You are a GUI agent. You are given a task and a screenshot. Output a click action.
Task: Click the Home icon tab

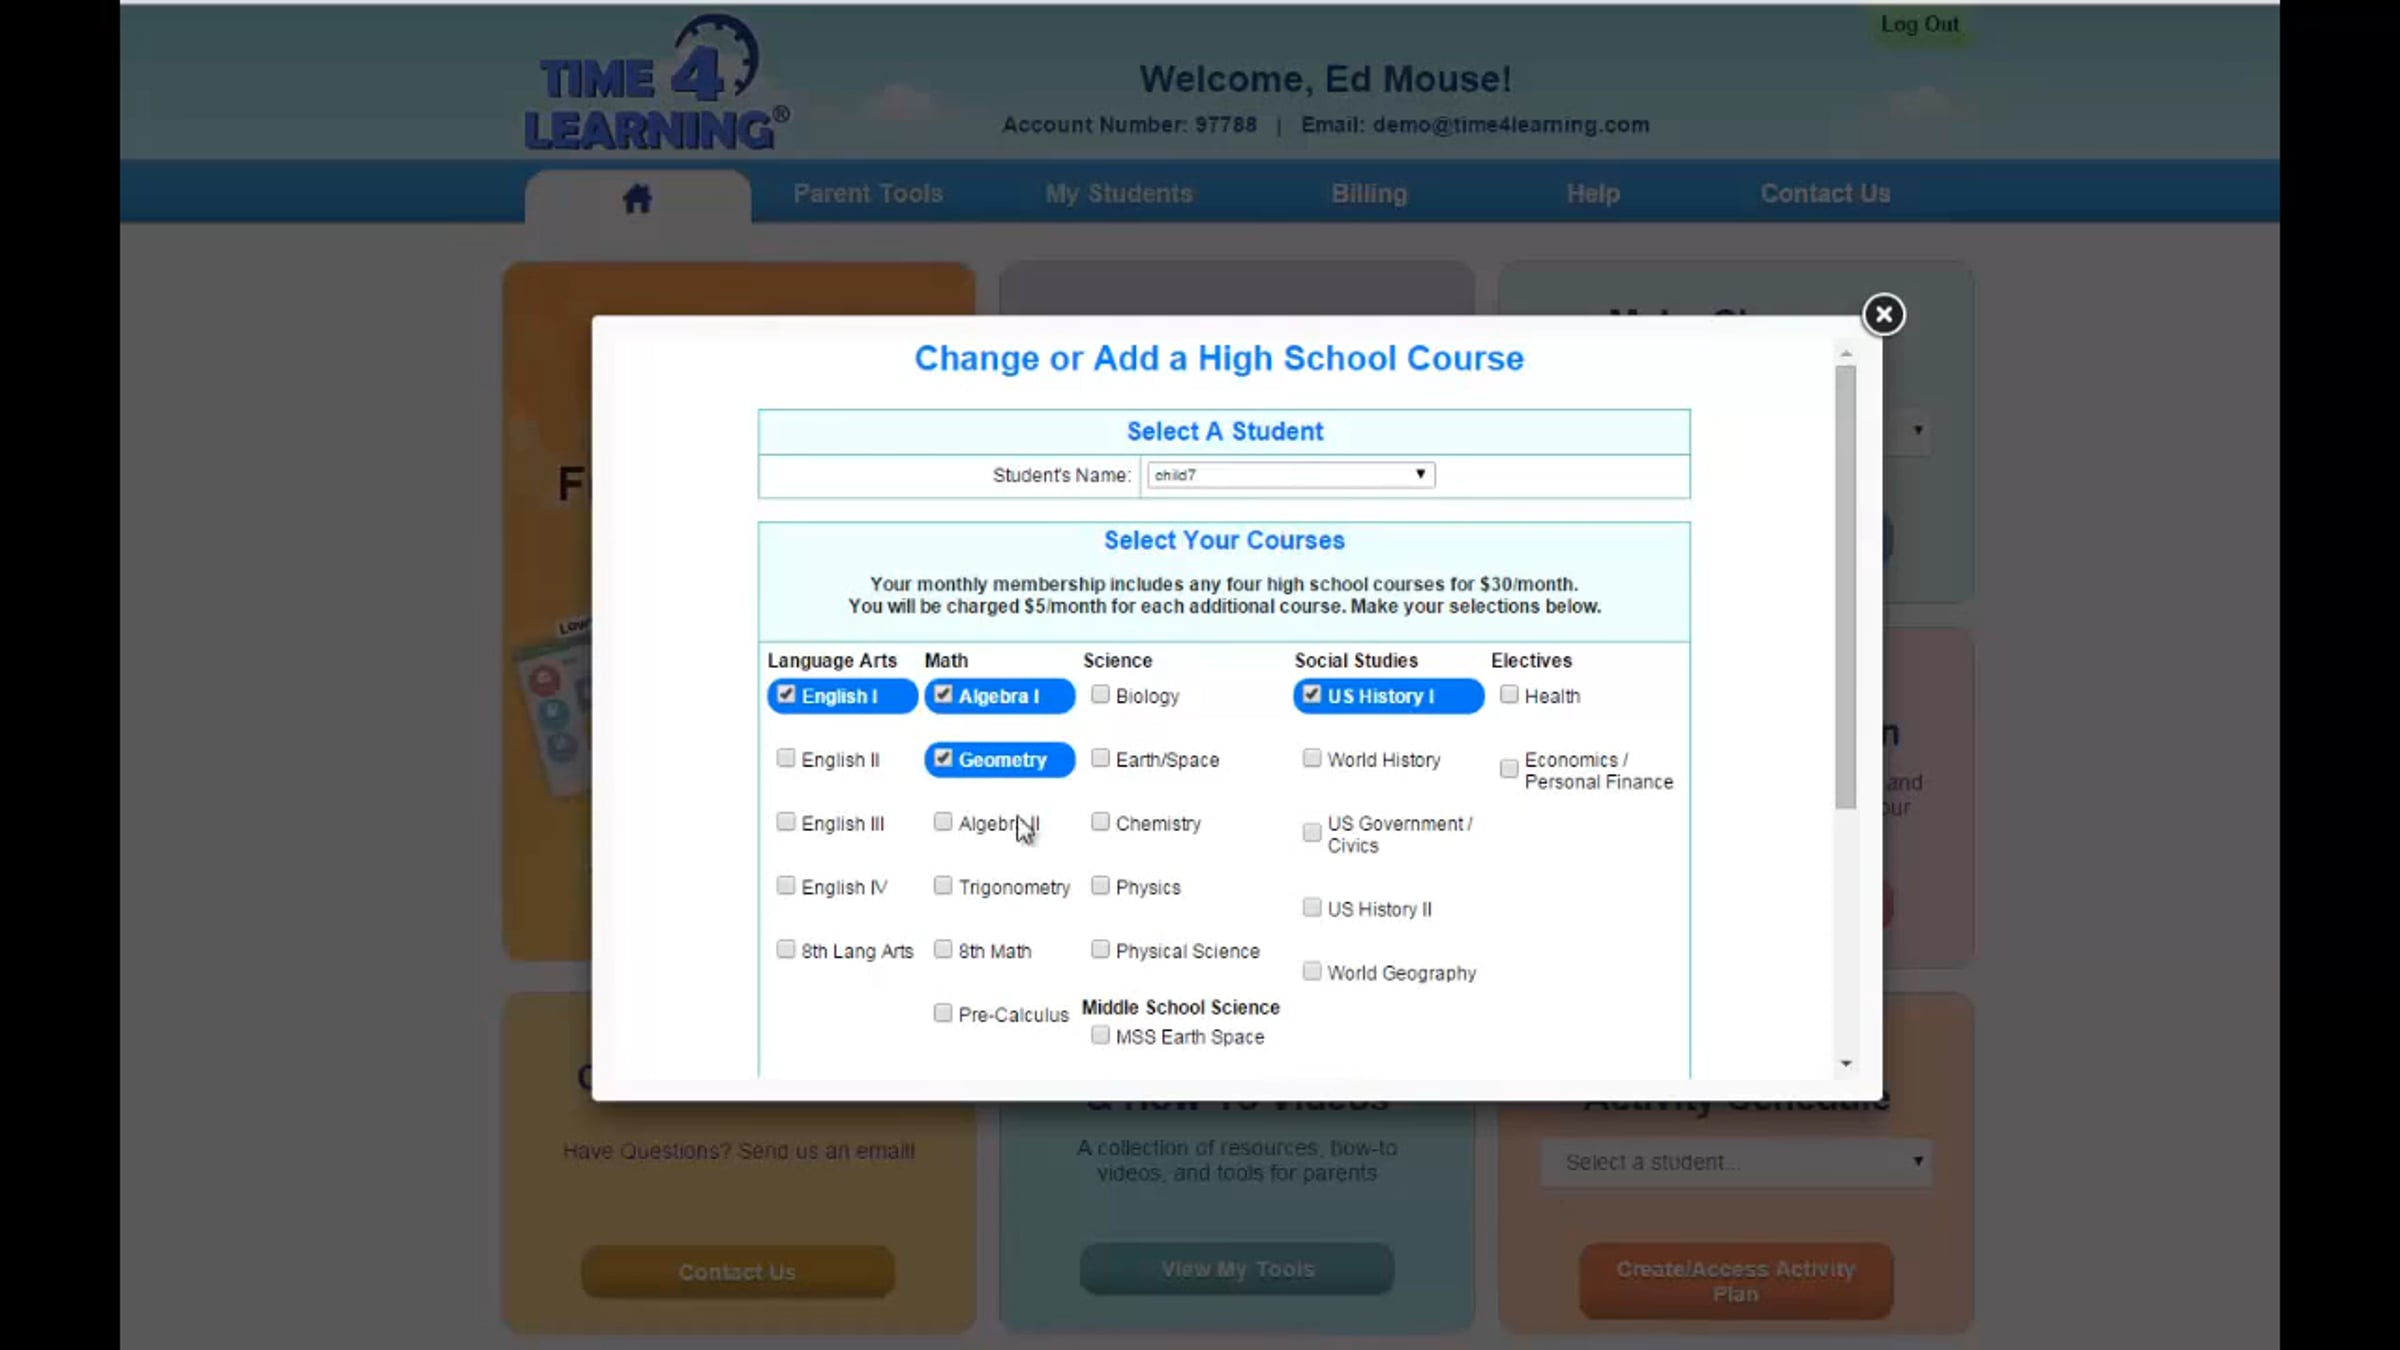(637, 198)
